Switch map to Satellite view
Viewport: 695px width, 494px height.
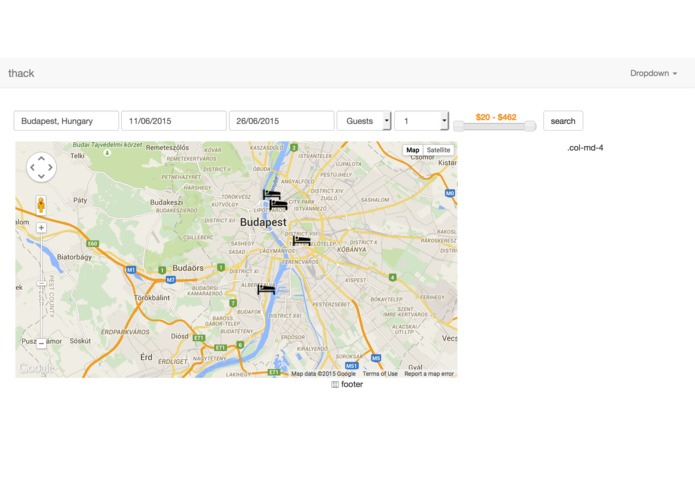coord(438,150)
